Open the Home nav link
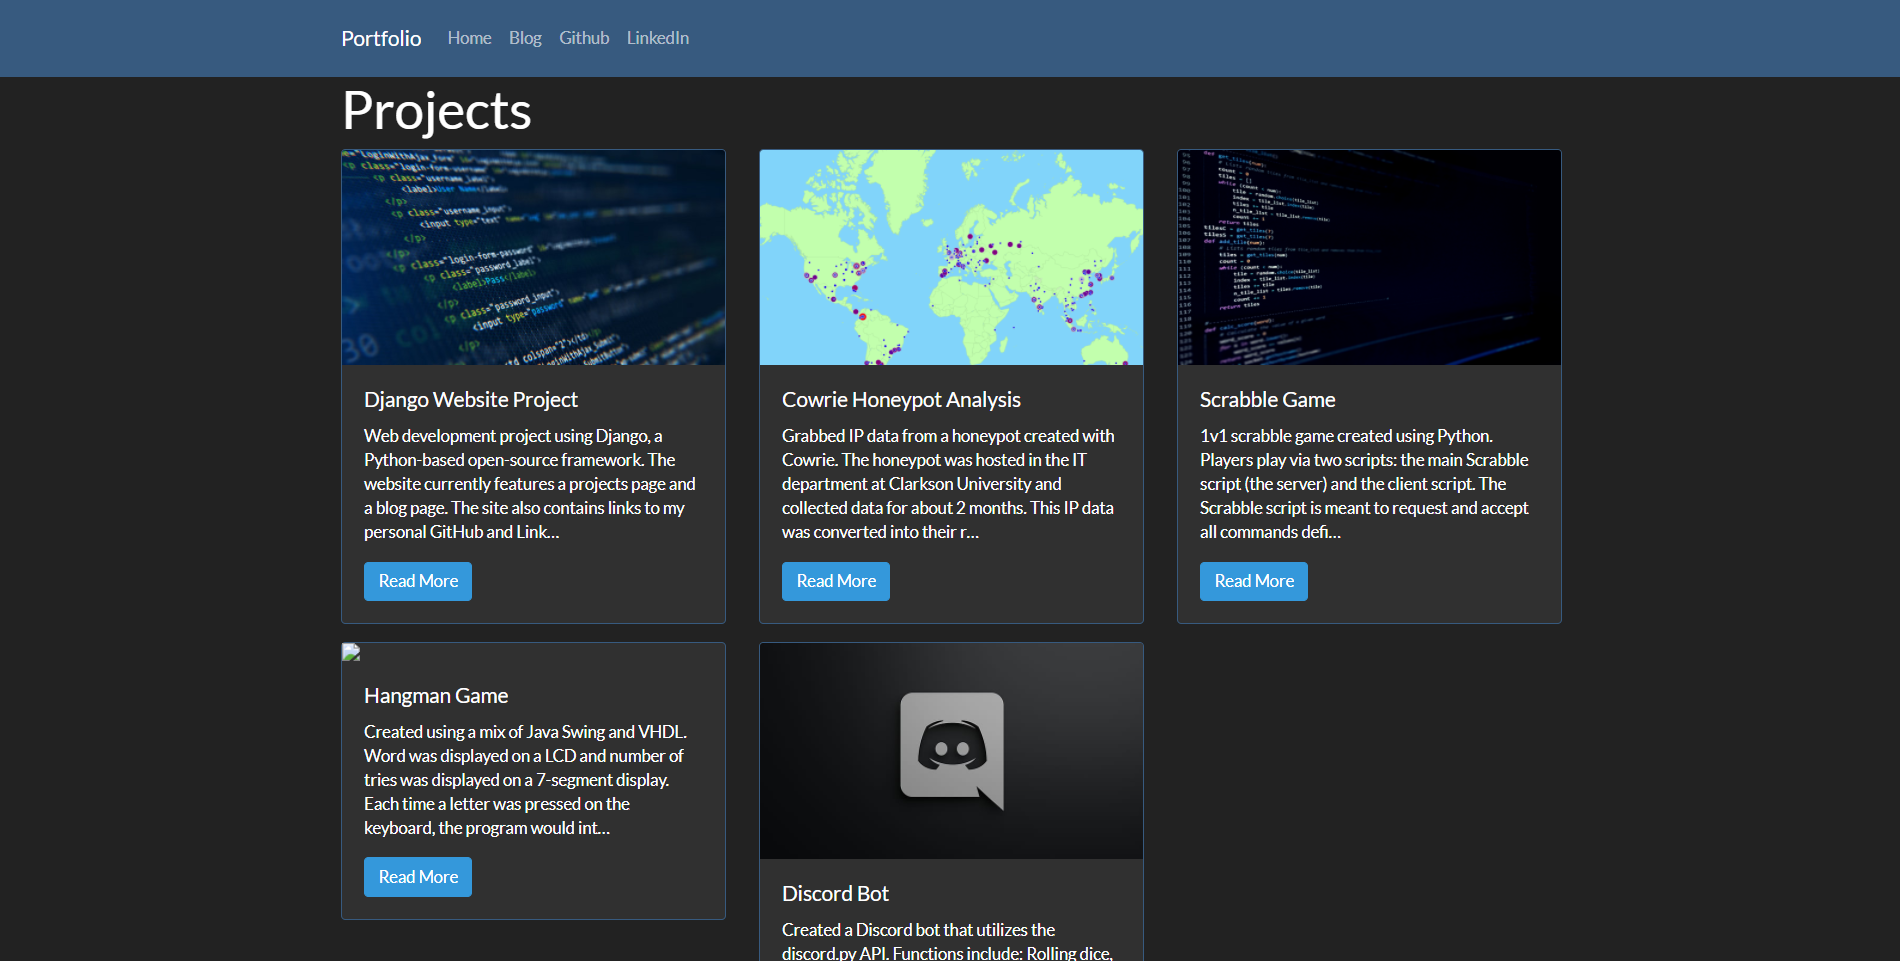Viewport: 1900px width, 961px height. pos(469,38)
